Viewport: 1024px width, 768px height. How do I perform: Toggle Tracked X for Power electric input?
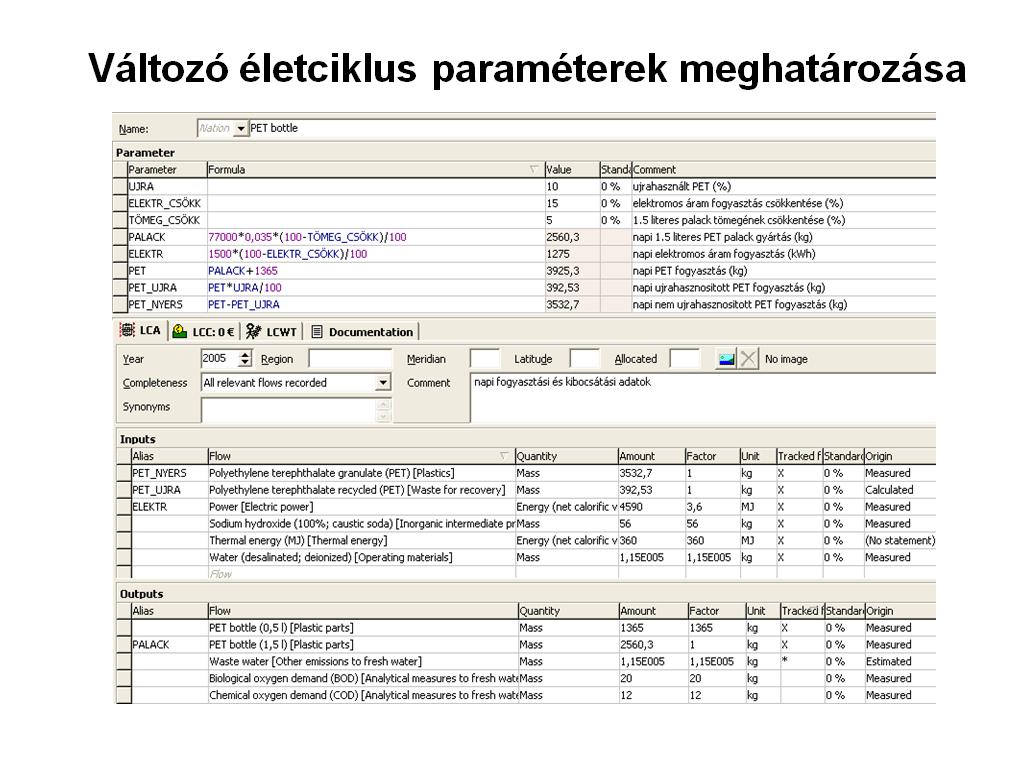coord(780,507)
